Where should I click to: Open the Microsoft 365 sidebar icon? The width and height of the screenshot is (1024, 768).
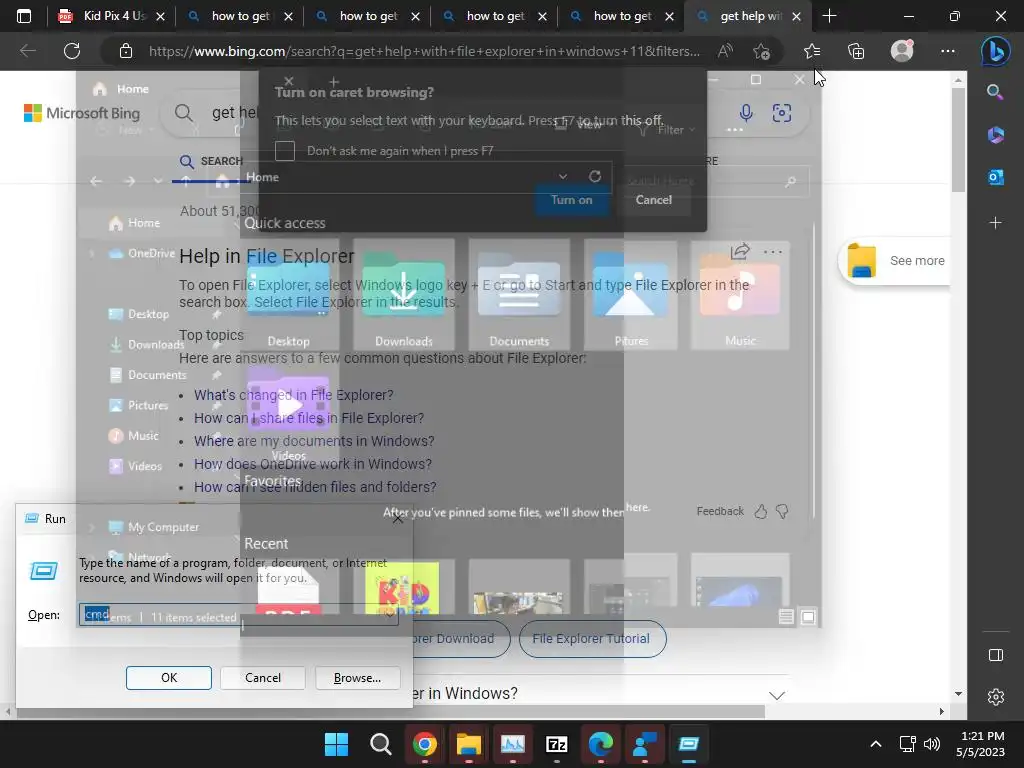point(995,135)
